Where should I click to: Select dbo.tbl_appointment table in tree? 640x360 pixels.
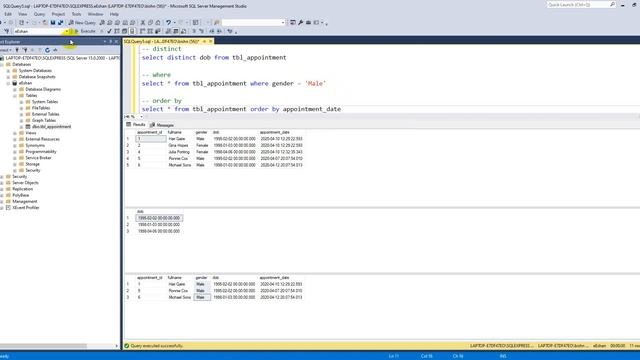tap(51, 127)
